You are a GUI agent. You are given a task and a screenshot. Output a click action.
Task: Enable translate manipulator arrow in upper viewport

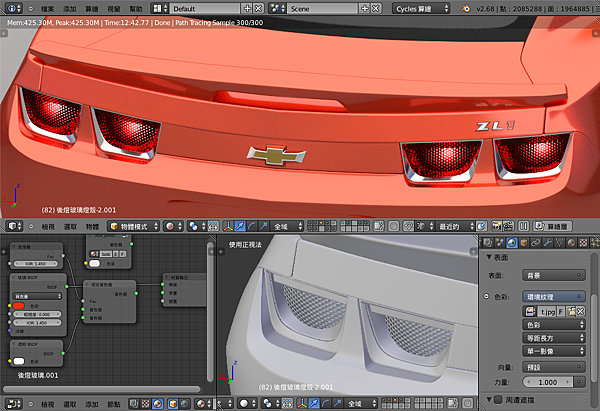240,227
